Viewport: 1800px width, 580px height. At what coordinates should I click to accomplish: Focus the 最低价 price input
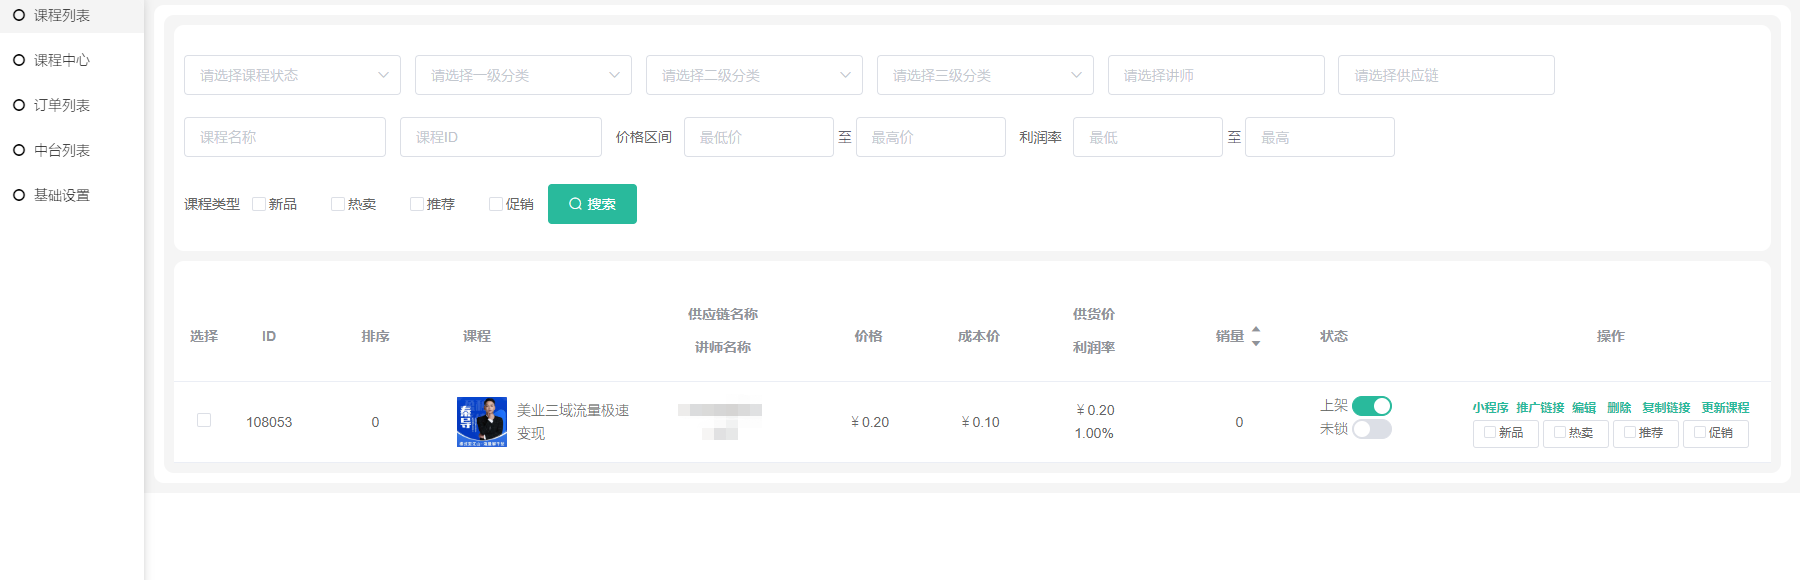(x=758, y=137)
